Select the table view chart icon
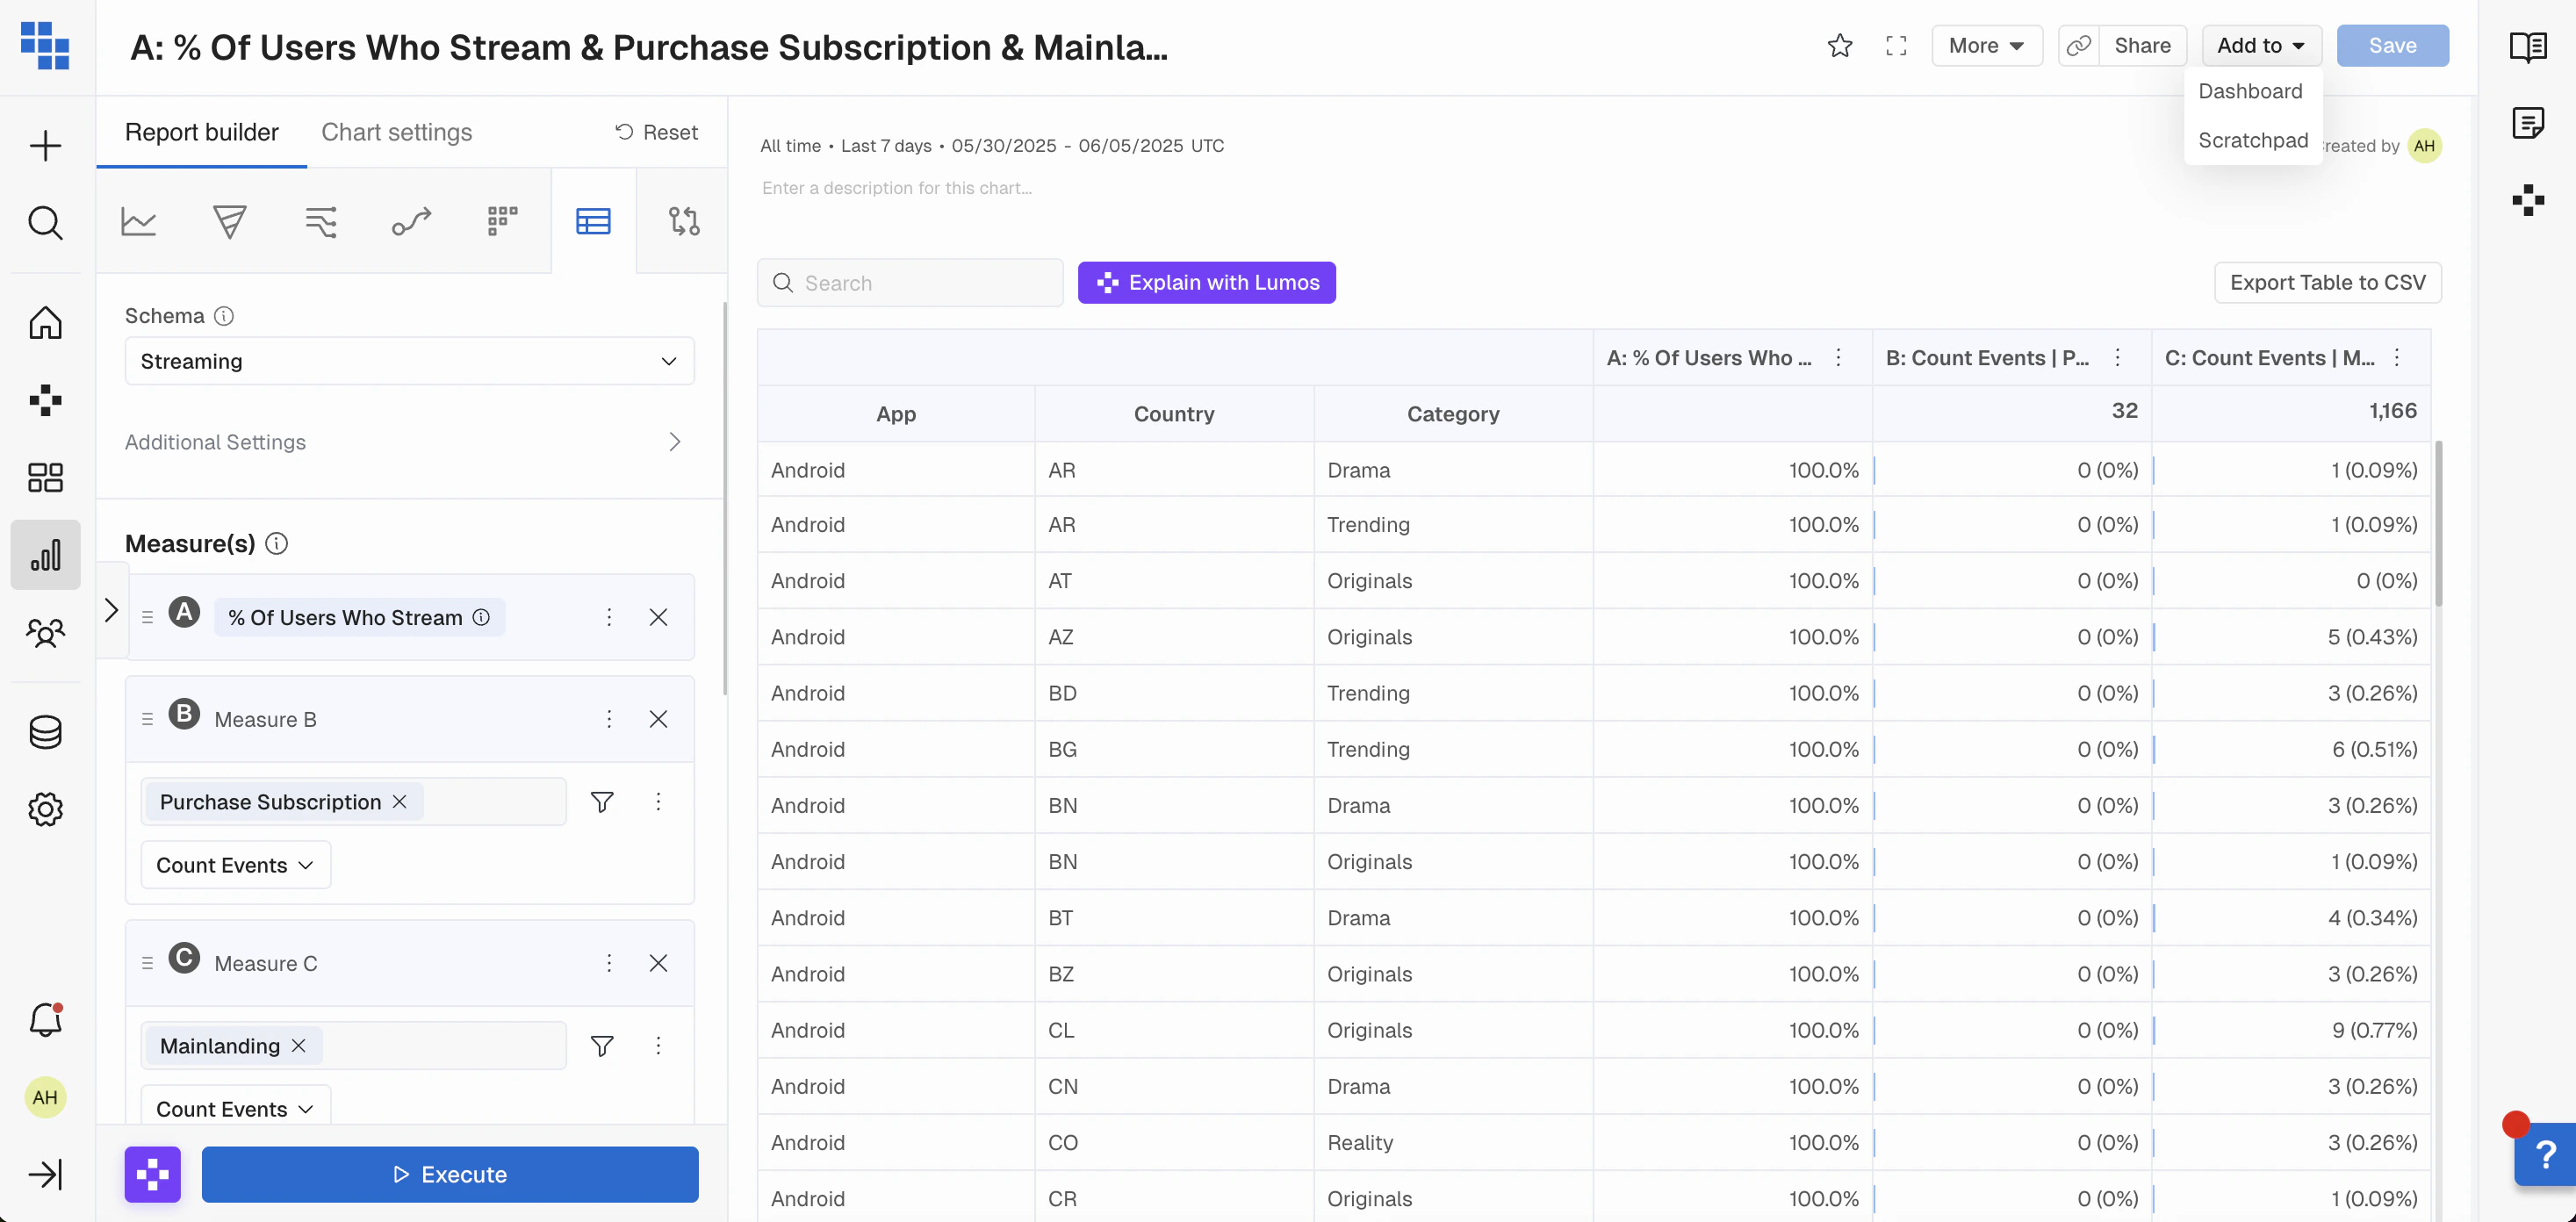This screenshot has width=2576, height=1222. click(x=593, y=221)
